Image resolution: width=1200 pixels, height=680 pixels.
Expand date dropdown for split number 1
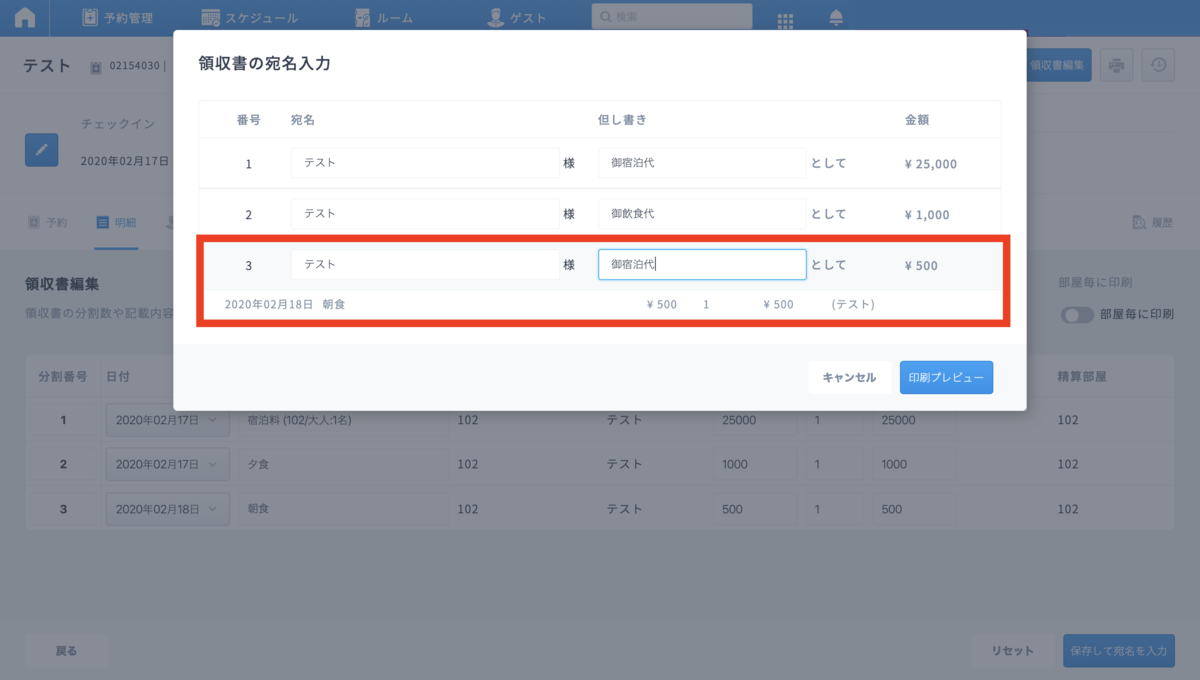coord(167,421)
